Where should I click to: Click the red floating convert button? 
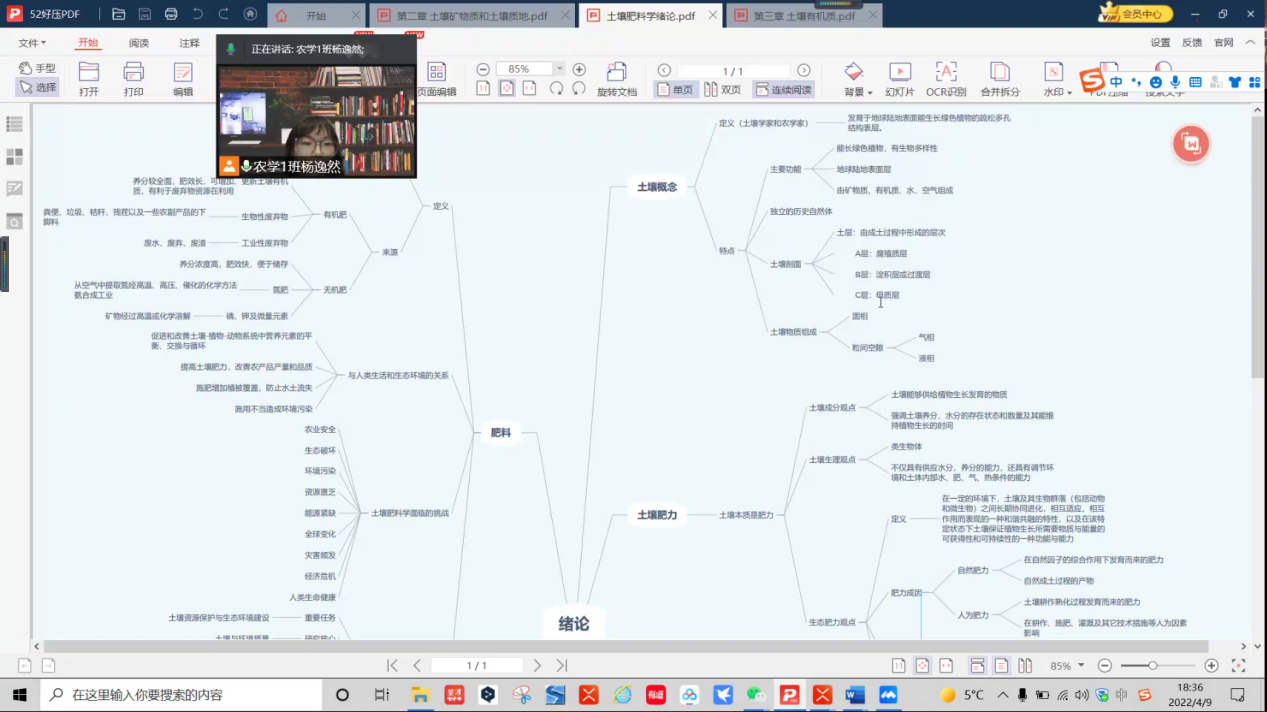(x=1190, y=144)
